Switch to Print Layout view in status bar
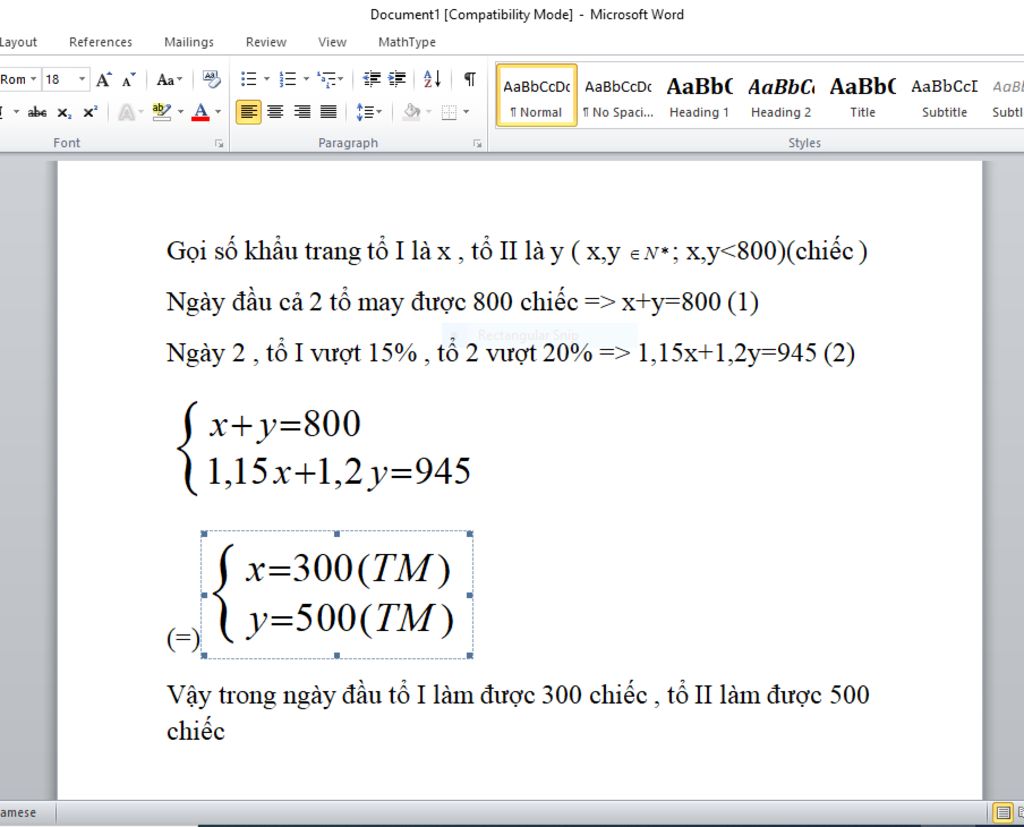Image resolution: width=1024 pixels, height=827 pixels. coord(1002,813)
